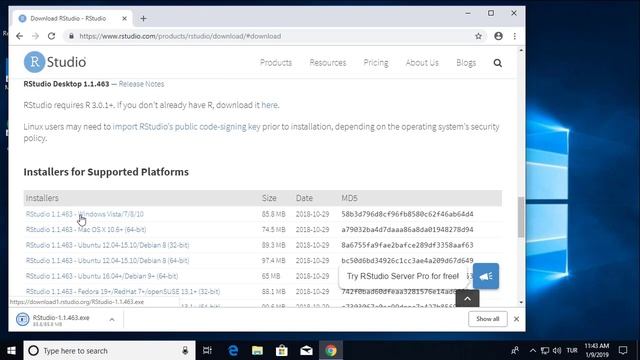Click the browser forward arrow

point(36,36)
